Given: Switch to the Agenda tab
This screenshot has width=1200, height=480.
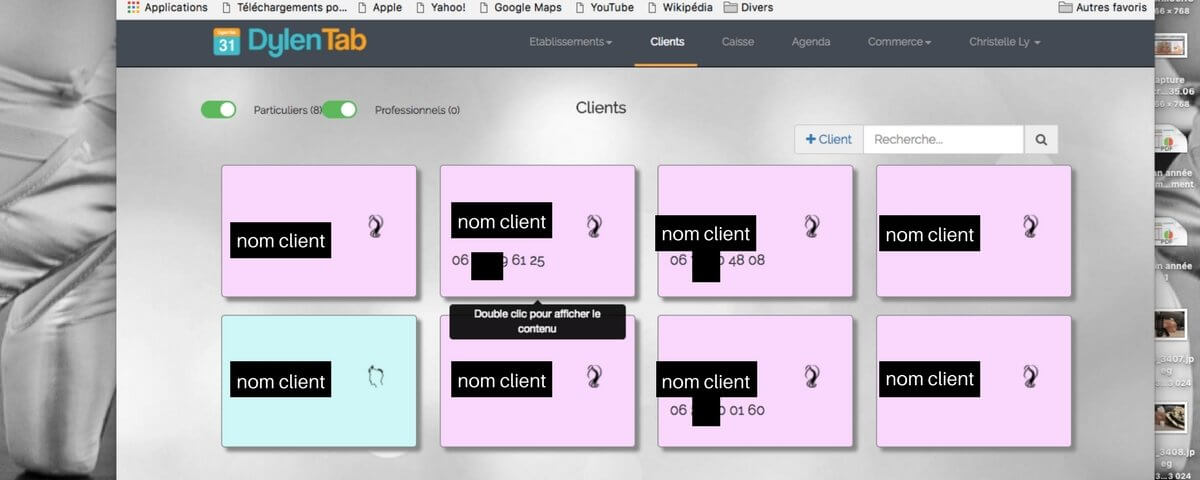Looking at the screenshot, I should click(x=811, y=42).
